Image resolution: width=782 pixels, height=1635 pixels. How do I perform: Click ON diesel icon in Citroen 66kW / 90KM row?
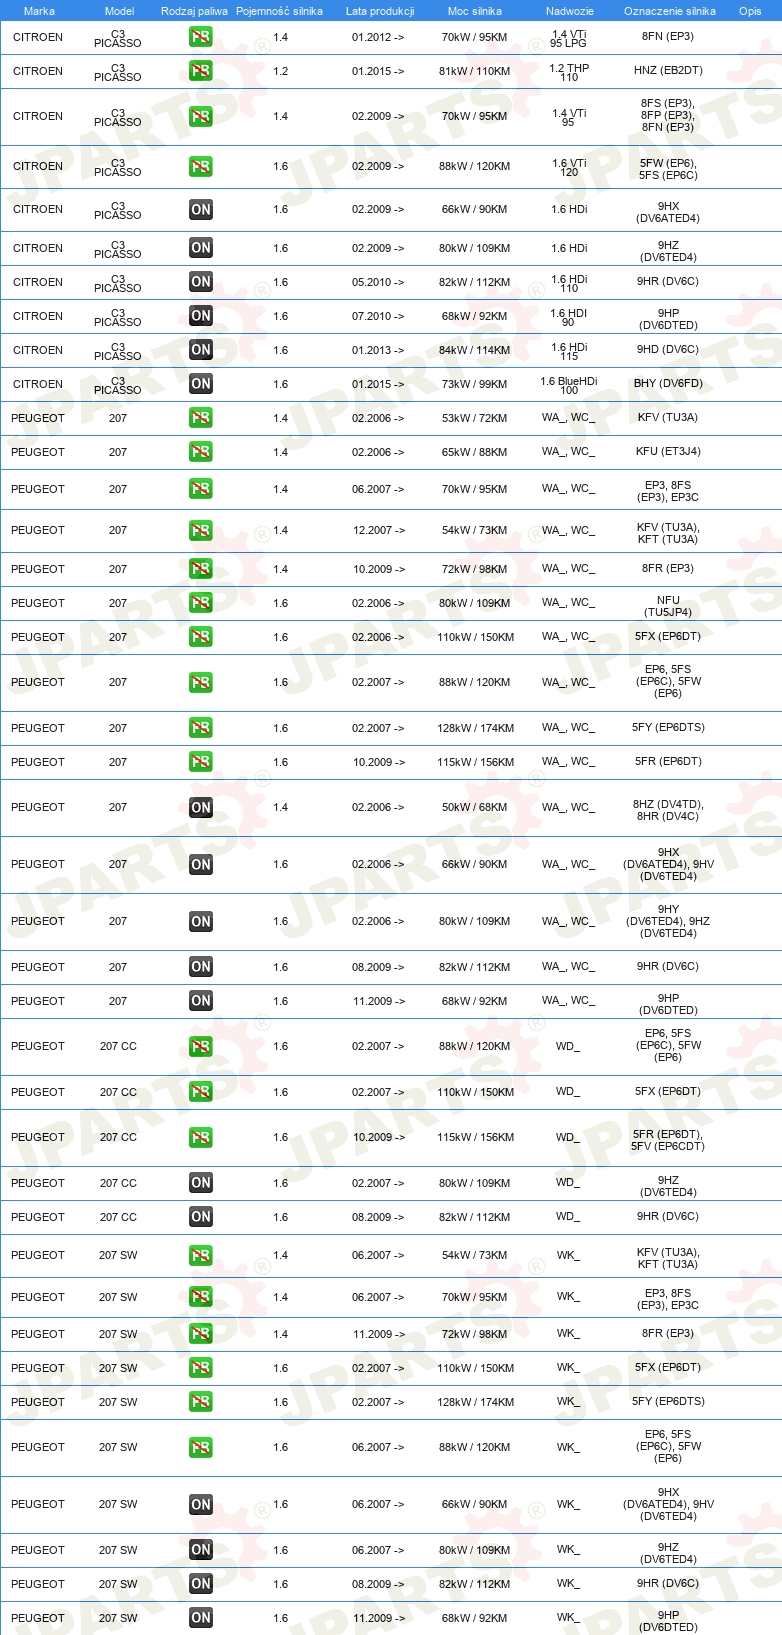coord(201,209)
